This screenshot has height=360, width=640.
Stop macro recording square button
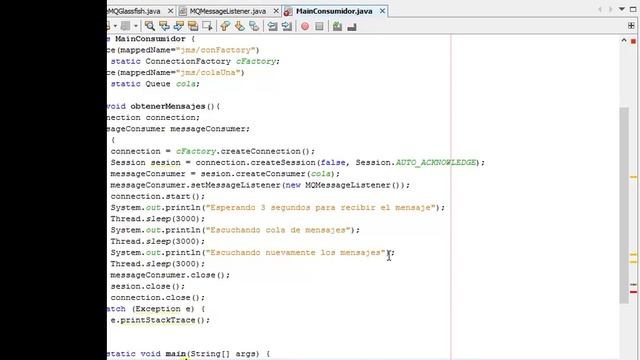point(319,26)
